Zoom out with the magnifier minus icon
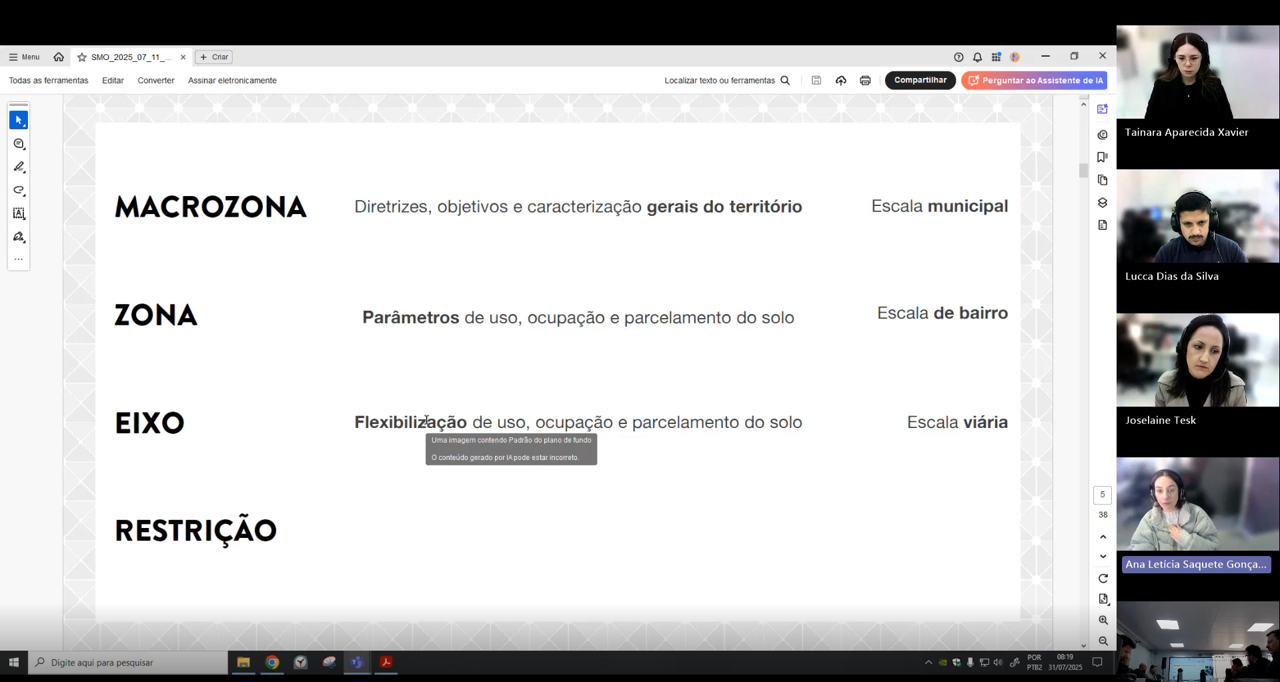 1103,641
